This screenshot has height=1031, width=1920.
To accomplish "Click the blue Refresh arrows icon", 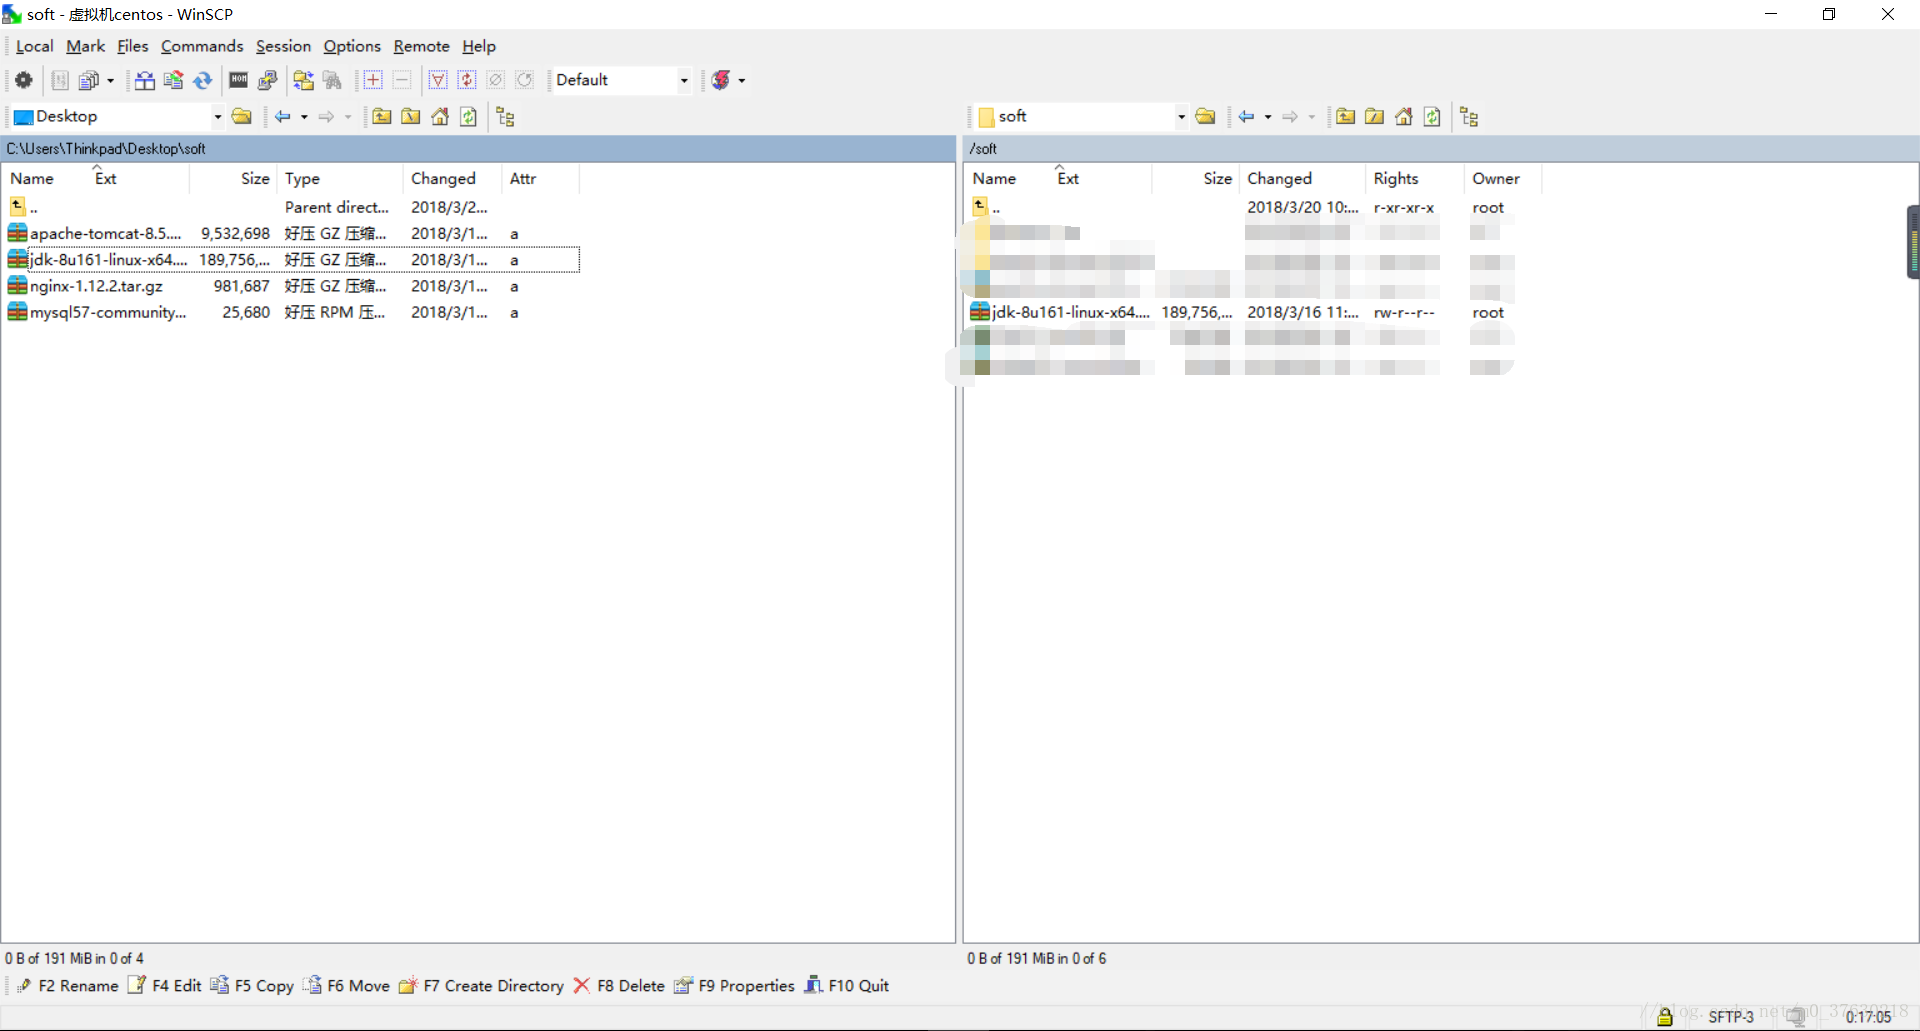I will (203, 80).
